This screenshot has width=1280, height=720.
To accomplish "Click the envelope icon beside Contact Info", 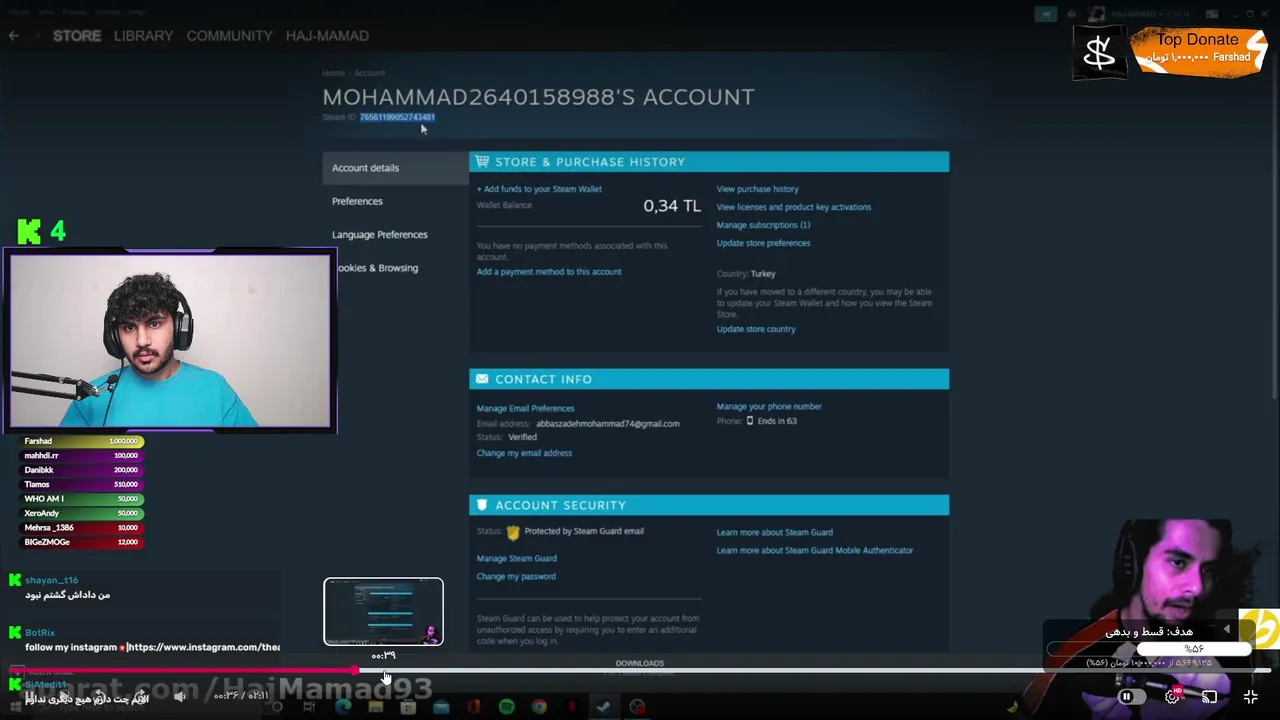I will pos(483,379).
